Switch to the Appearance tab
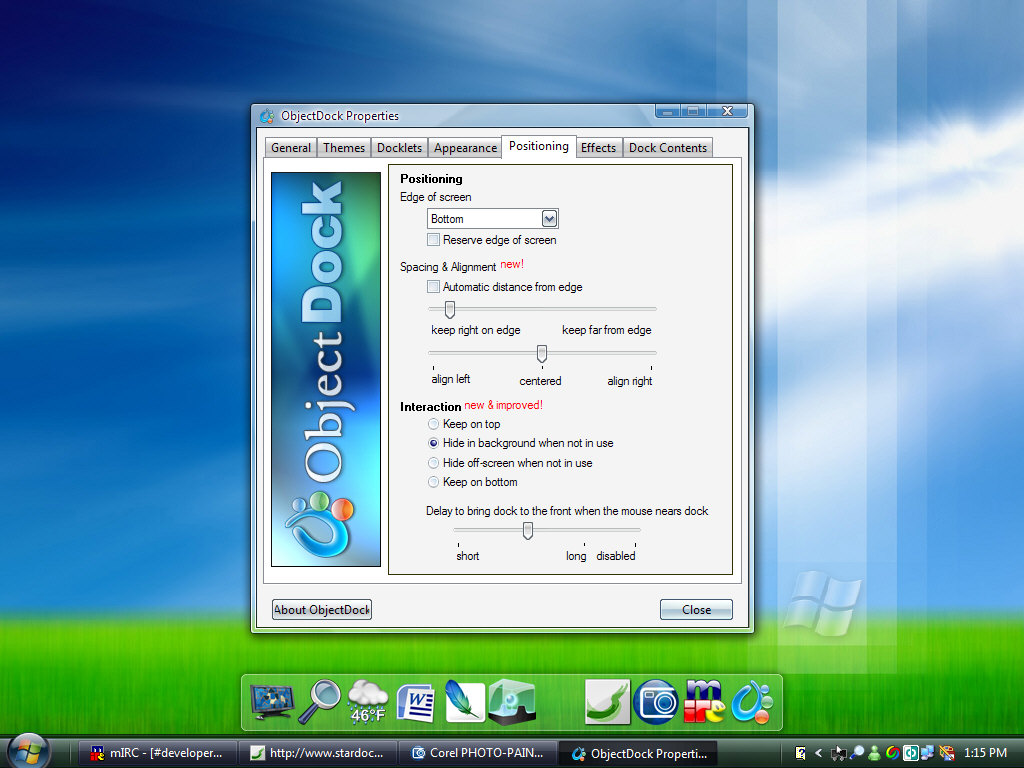The width and height of the screenshot is (1024, 768). click(466, 148)
